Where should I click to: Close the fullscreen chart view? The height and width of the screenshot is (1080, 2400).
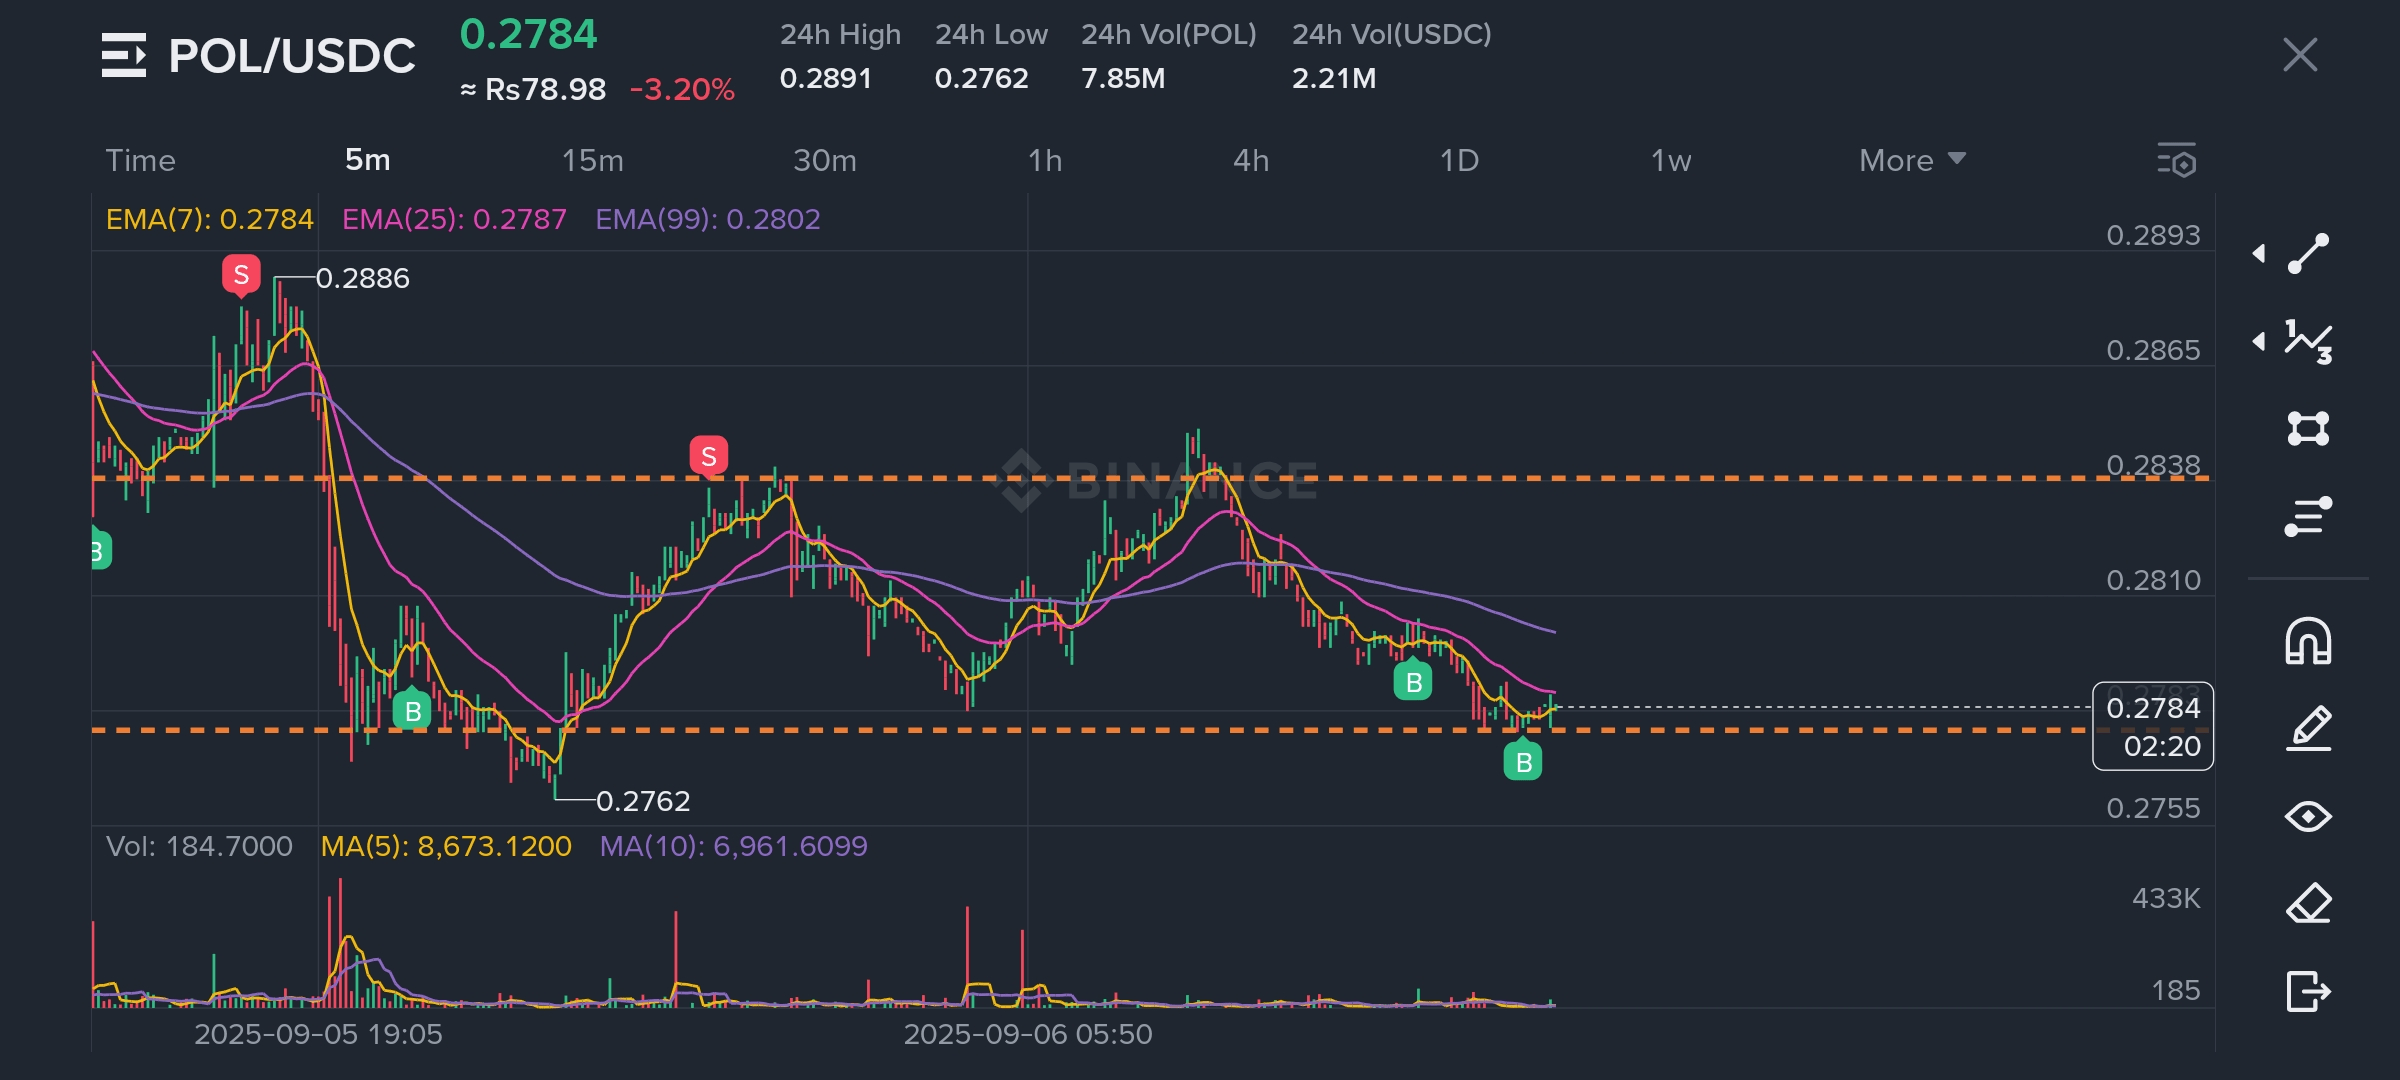[2300, 55]
